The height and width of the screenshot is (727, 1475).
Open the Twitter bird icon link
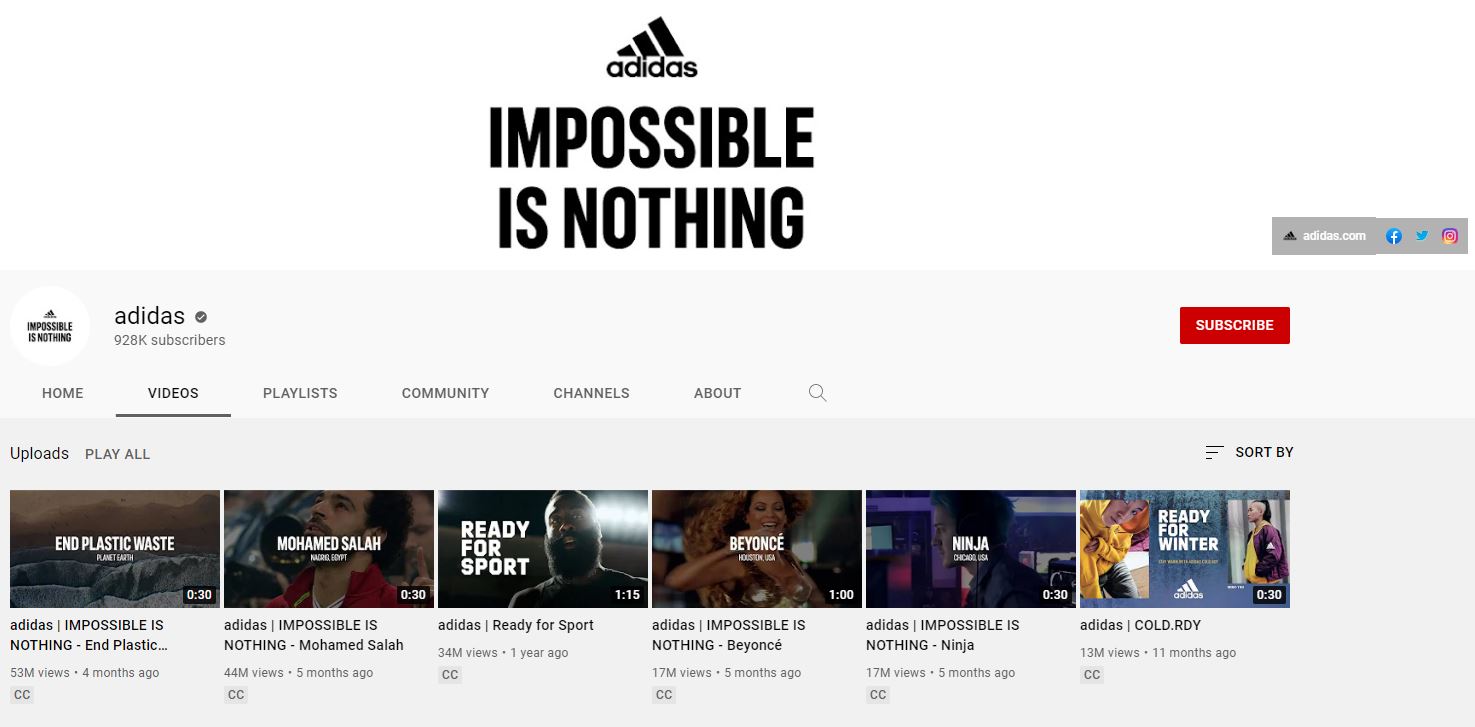[x=1422, y=236]
